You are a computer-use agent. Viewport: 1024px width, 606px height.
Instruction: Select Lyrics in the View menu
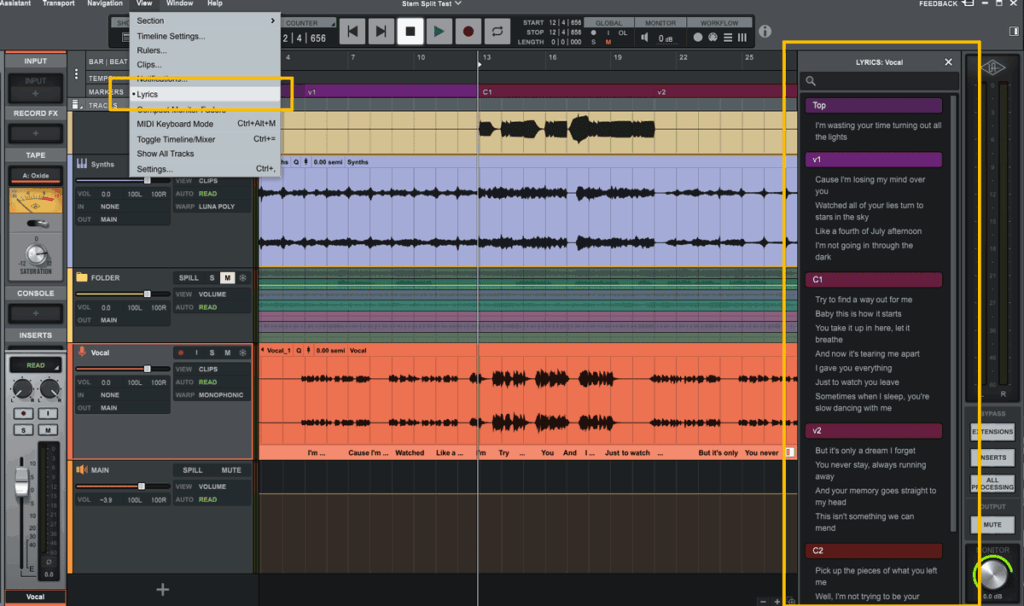tap(205, 94)
